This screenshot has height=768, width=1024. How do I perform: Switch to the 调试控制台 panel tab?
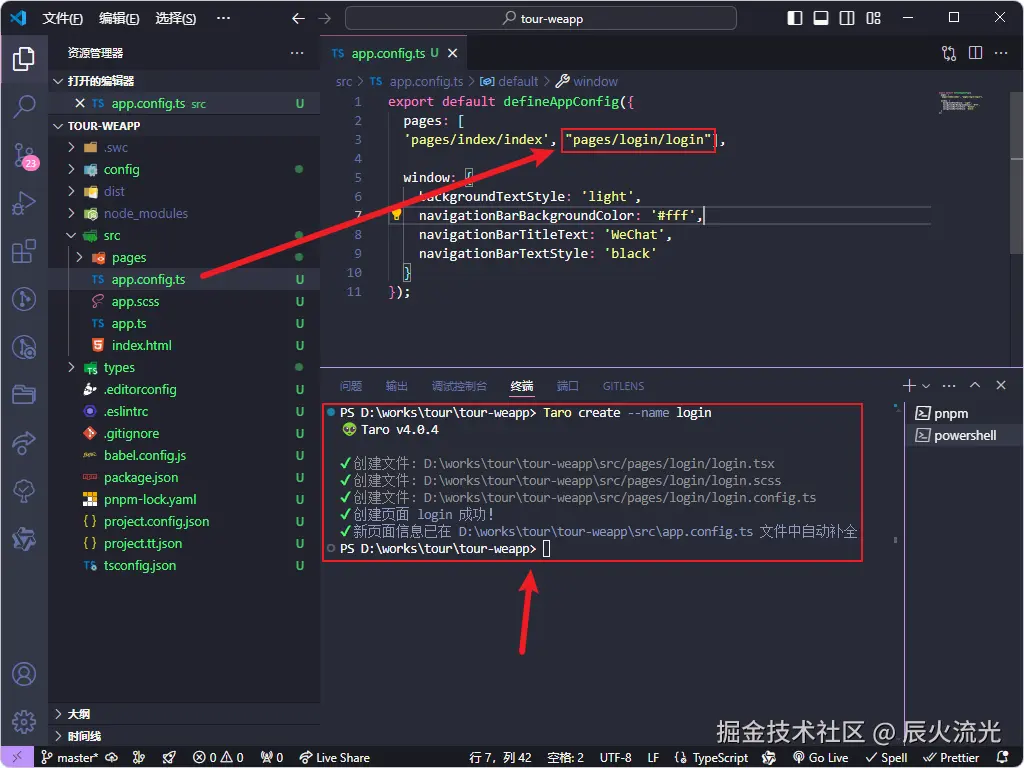point(459,387)
